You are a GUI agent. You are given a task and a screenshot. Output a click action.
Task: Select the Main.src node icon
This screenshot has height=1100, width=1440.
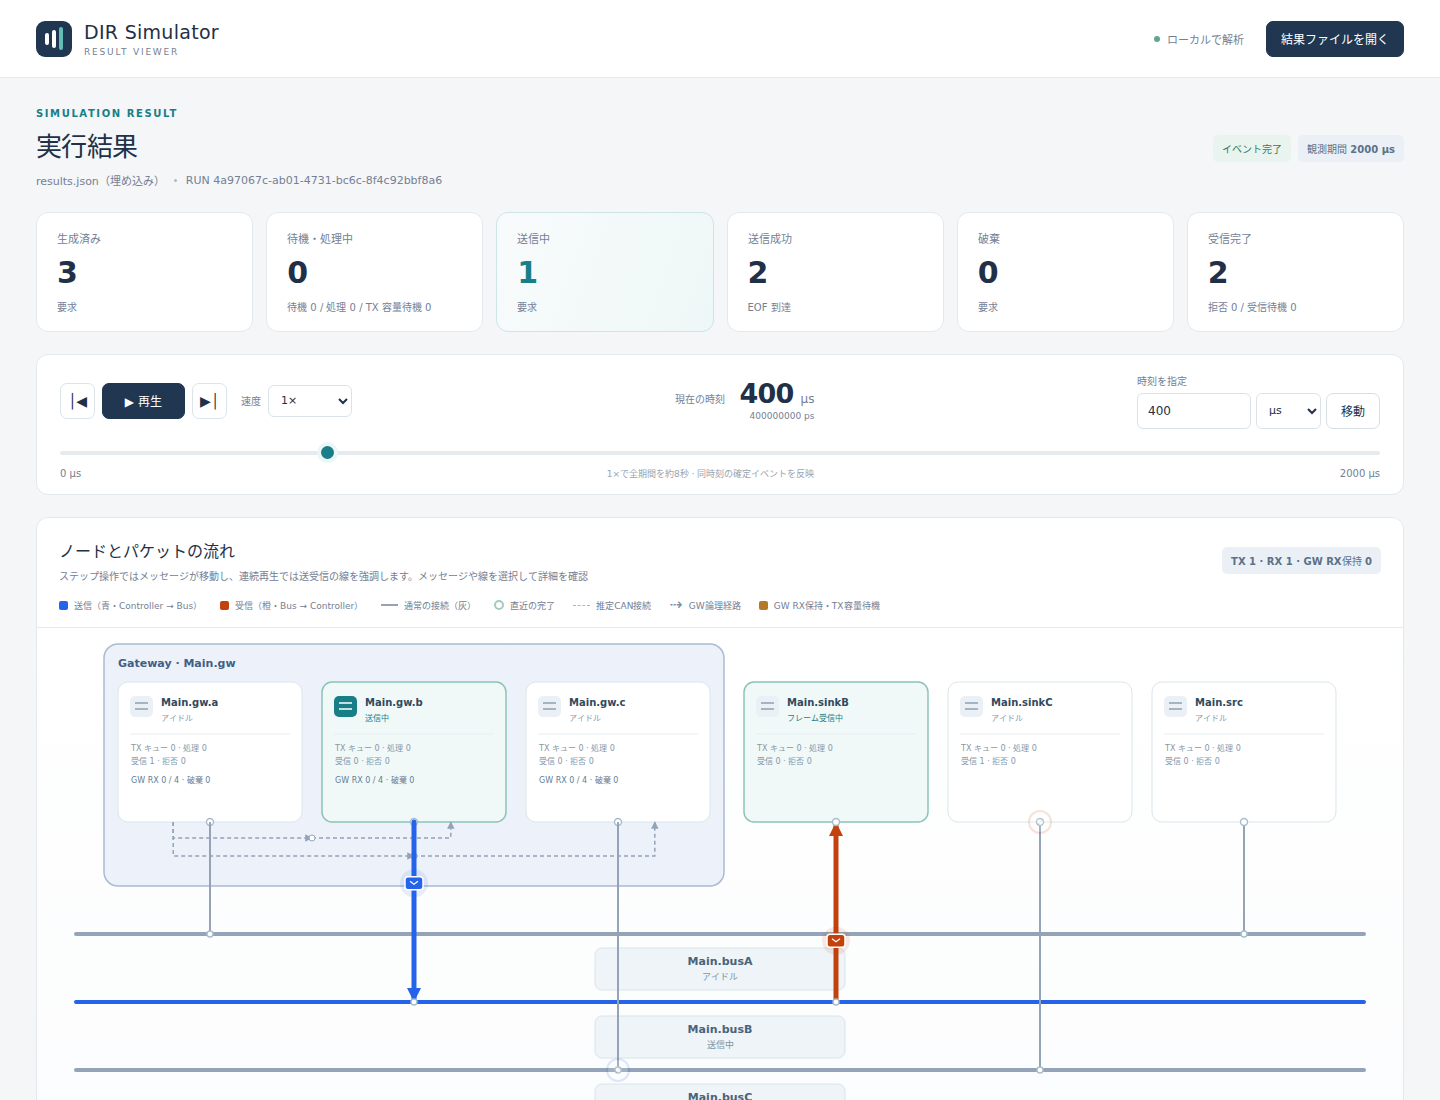(1176, 706)
